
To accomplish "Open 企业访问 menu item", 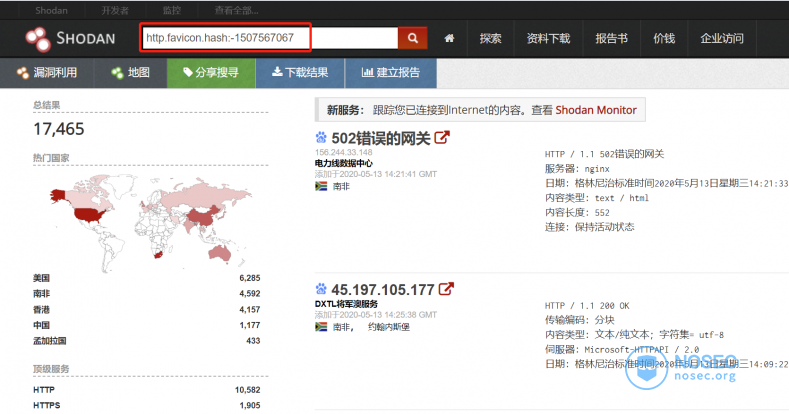I will pyautogui.click(x=722, y=39).
